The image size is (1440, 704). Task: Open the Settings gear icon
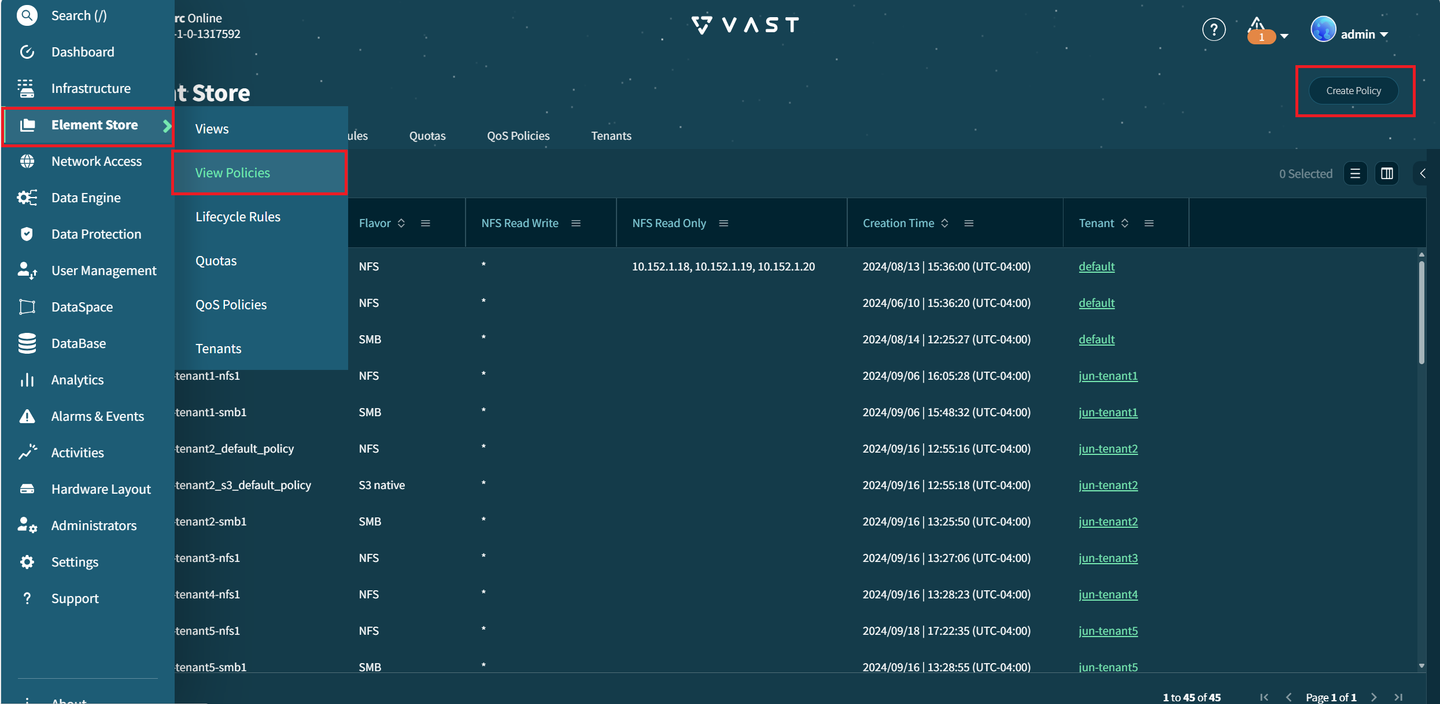coord(27,562)
